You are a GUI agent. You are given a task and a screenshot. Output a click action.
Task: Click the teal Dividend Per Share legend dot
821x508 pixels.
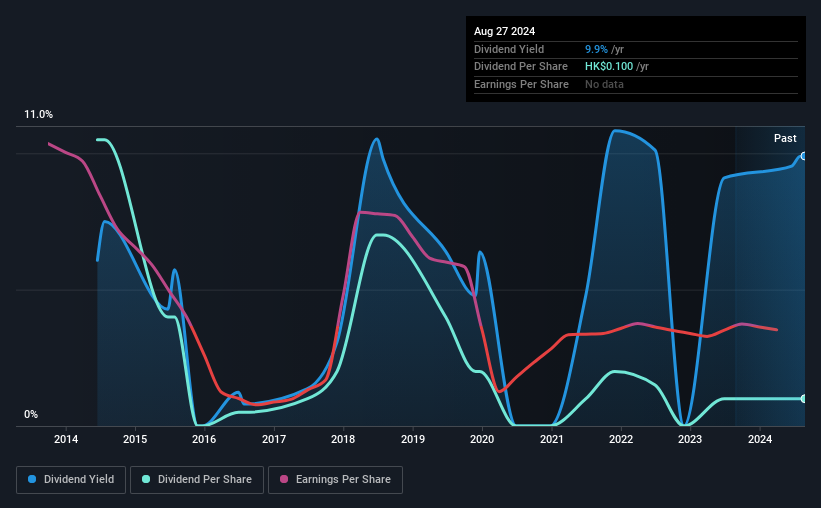(146, 479)
